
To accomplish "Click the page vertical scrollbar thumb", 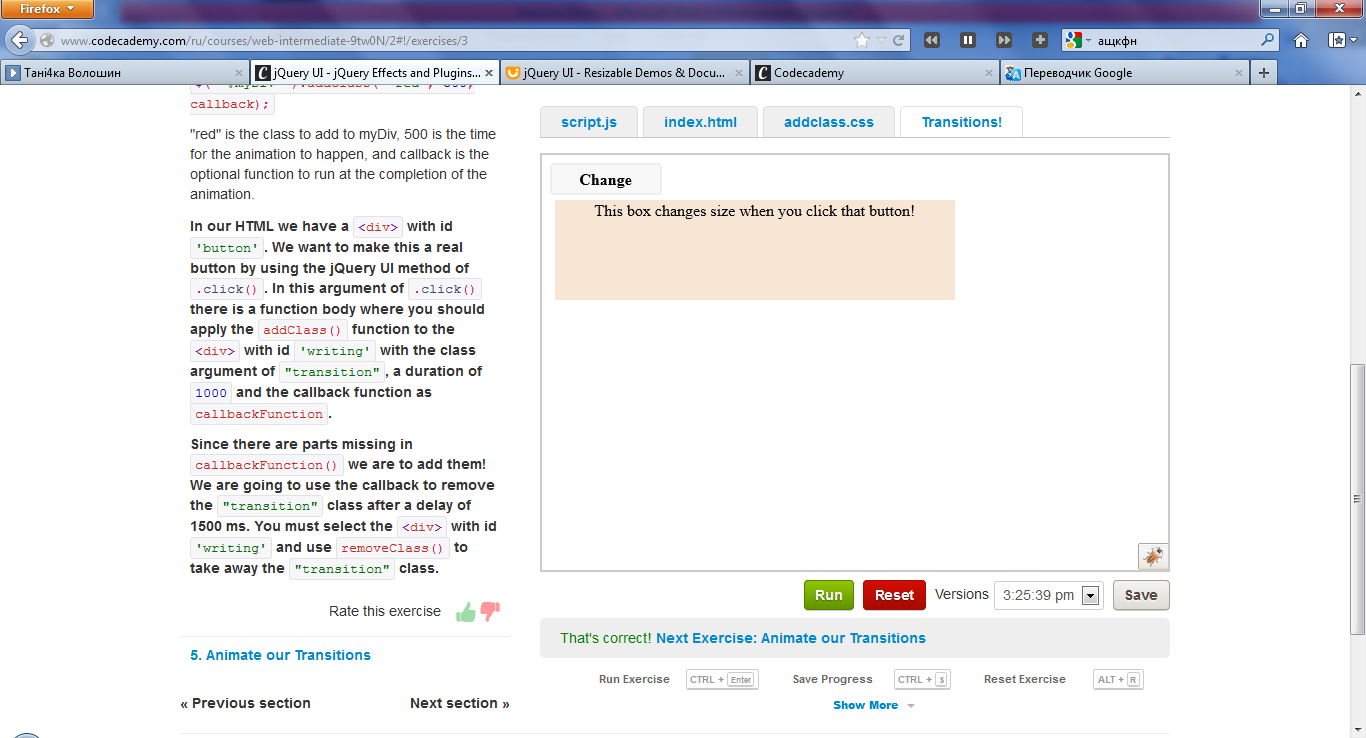I will [x=1357, y=500].
